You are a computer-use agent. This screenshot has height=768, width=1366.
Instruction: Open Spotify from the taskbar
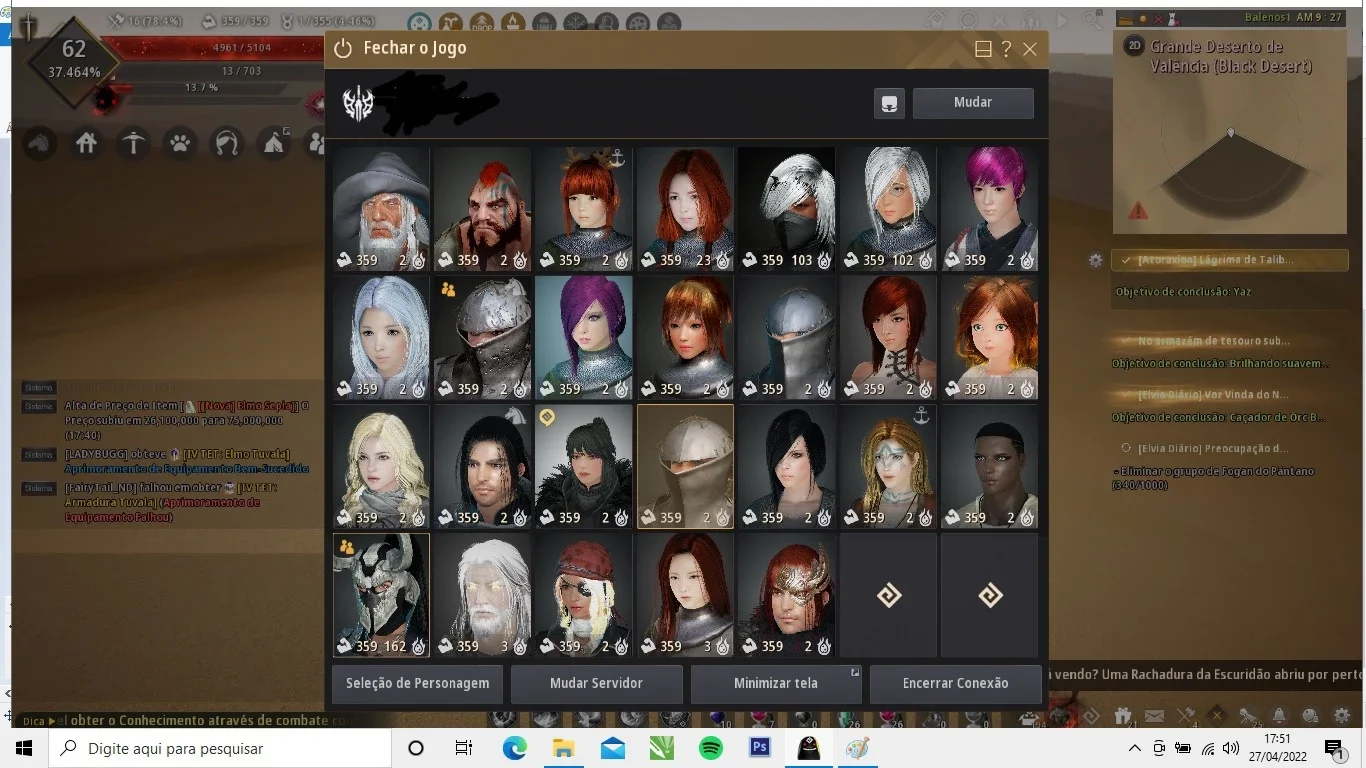point(711,748)
